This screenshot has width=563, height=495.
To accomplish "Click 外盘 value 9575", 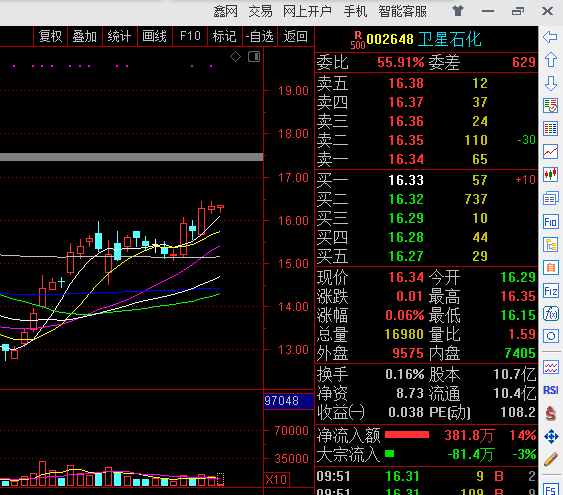I will [x=408, y=354].
